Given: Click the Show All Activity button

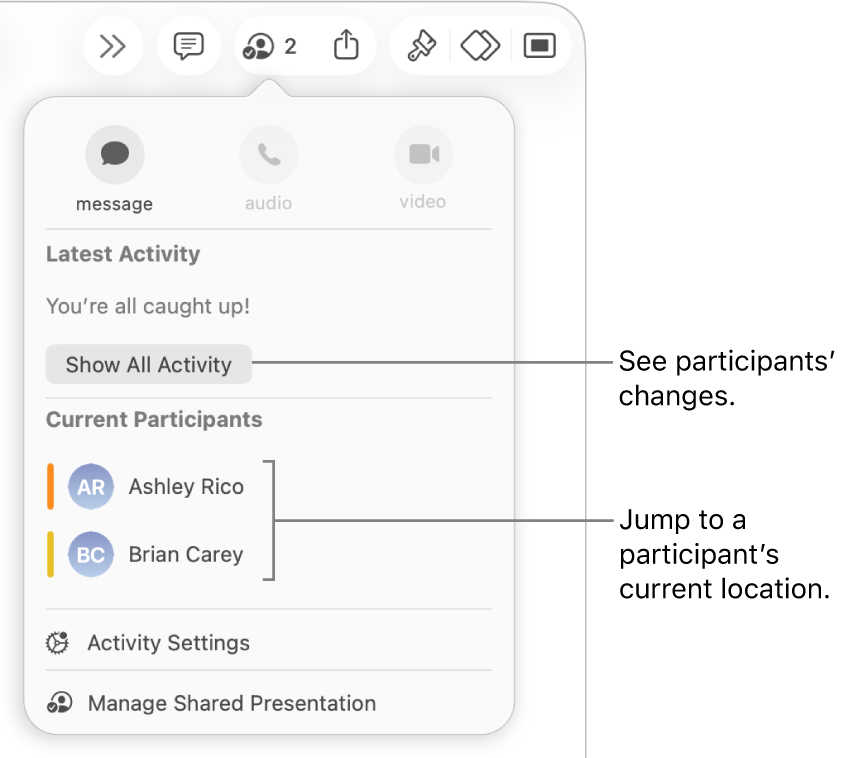Looking at the screenshot, I should (x=148, y=364).
